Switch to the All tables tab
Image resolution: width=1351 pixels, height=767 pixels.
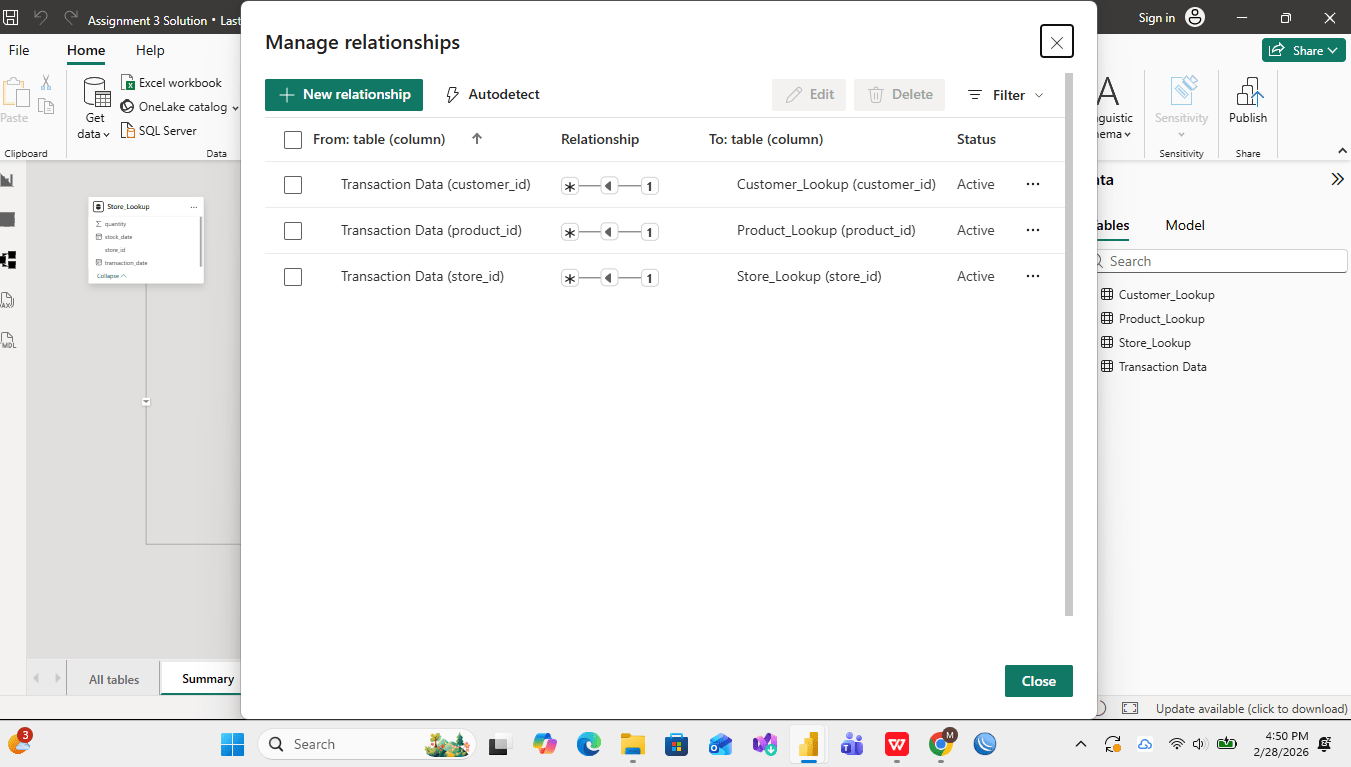114,679
